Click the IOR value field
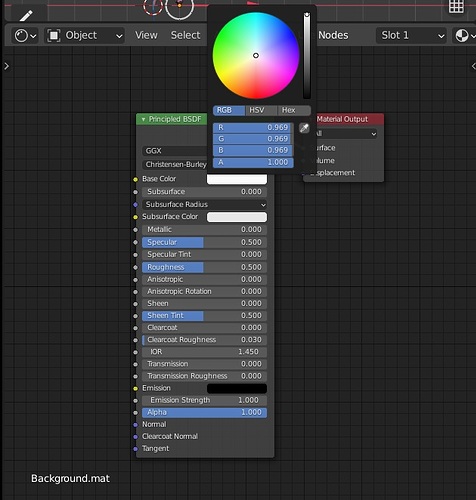This screenshot has height=500, width=476. tap(204, 352)
